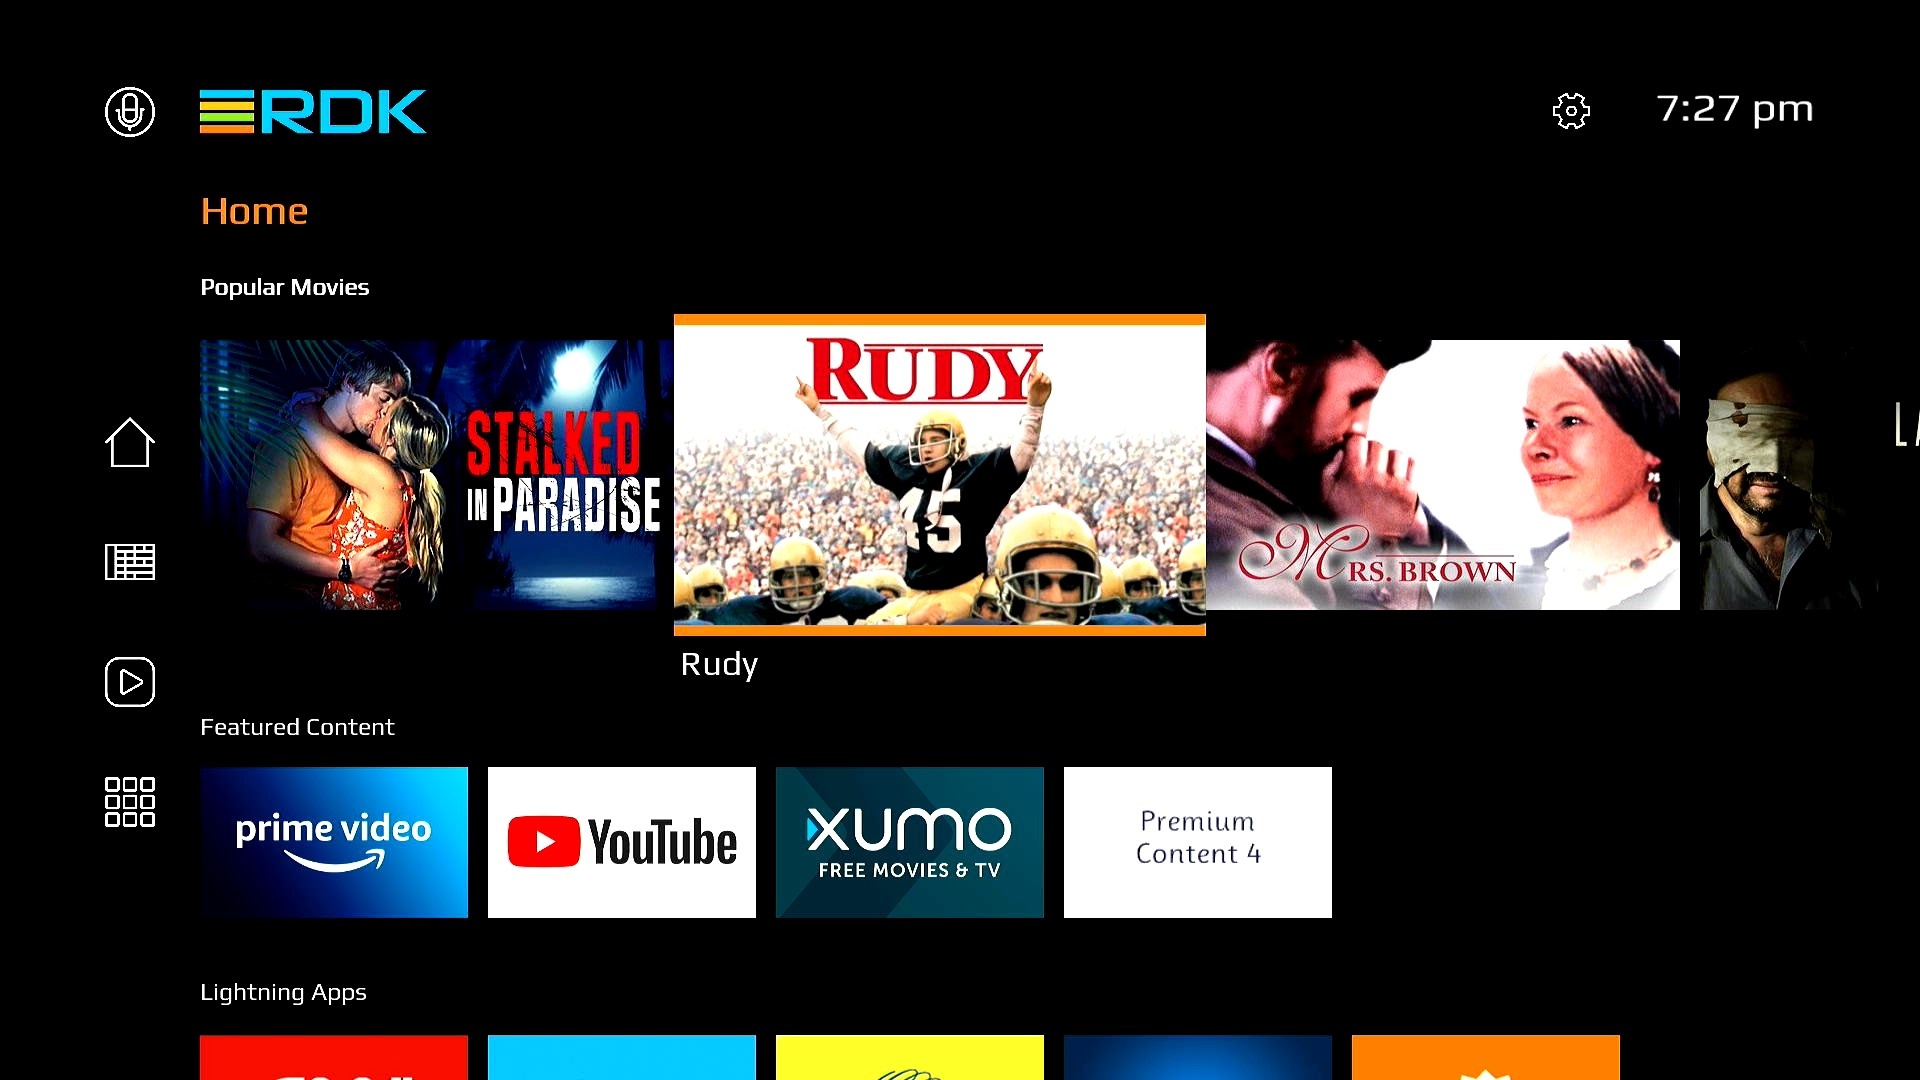Play the highlighted Rudy movie
Screen dimensions: 1920x1080
click(940, 475)
